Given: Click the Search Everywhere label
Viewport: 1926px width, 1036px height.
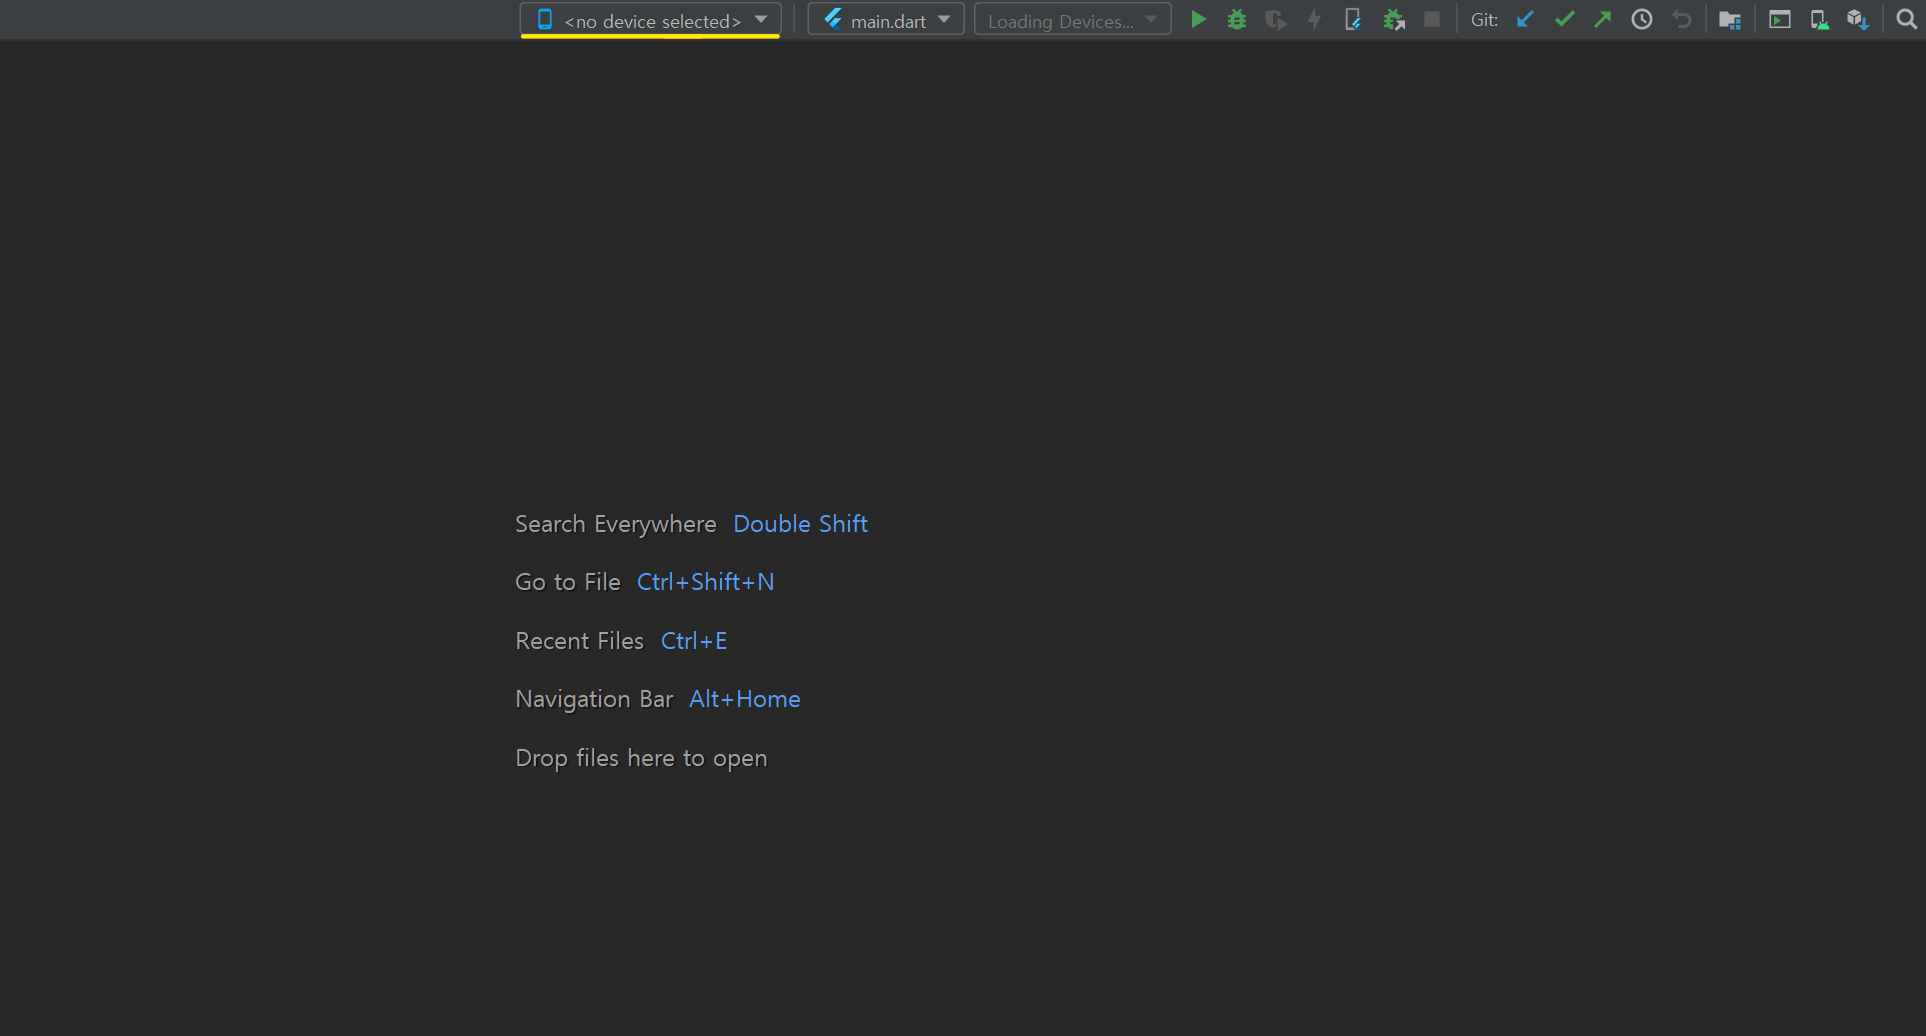Looking at the screenshot, I should pos(616,524).
